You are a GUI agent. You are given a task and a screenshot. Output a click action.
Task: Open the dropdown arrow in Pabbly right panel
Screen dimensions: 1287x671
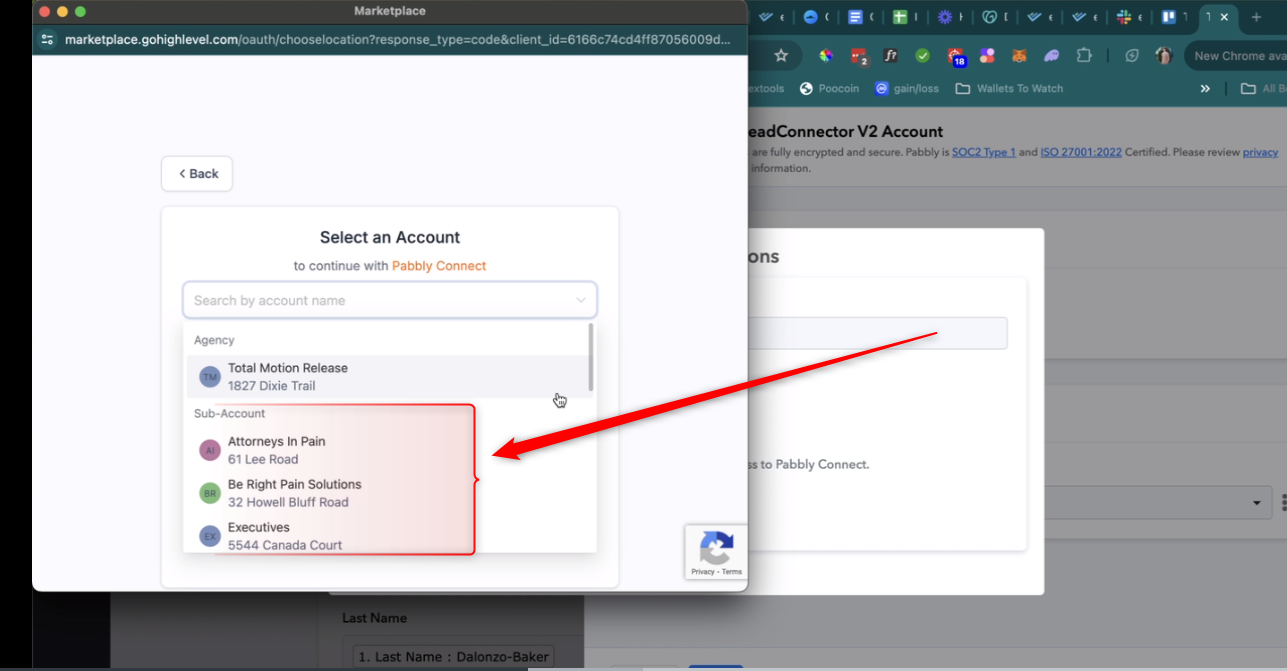[1257, 503]
